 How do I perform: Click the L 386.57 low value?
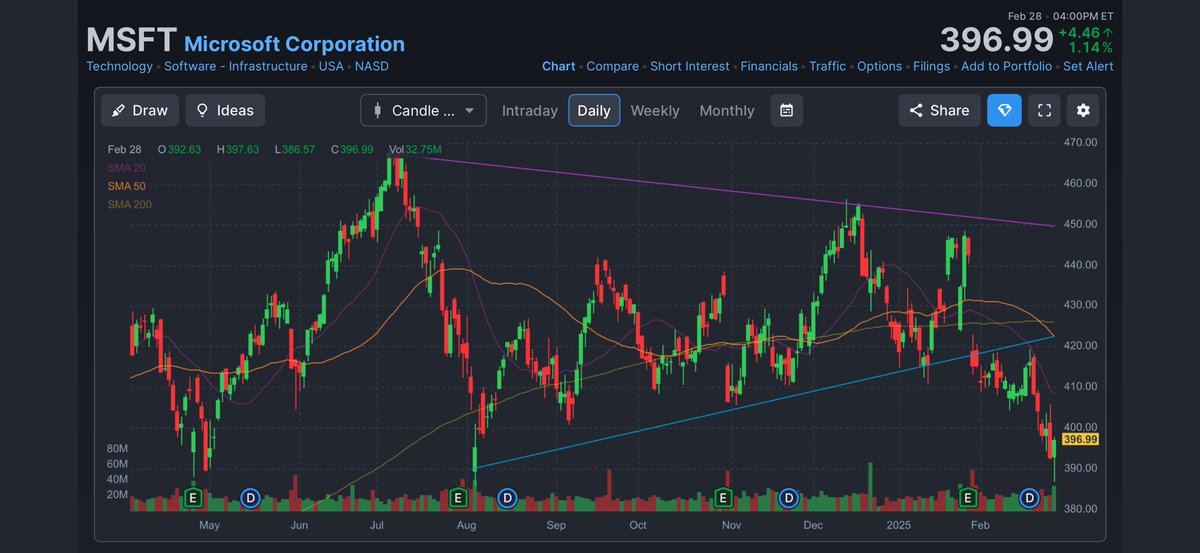tap(295, 149)
